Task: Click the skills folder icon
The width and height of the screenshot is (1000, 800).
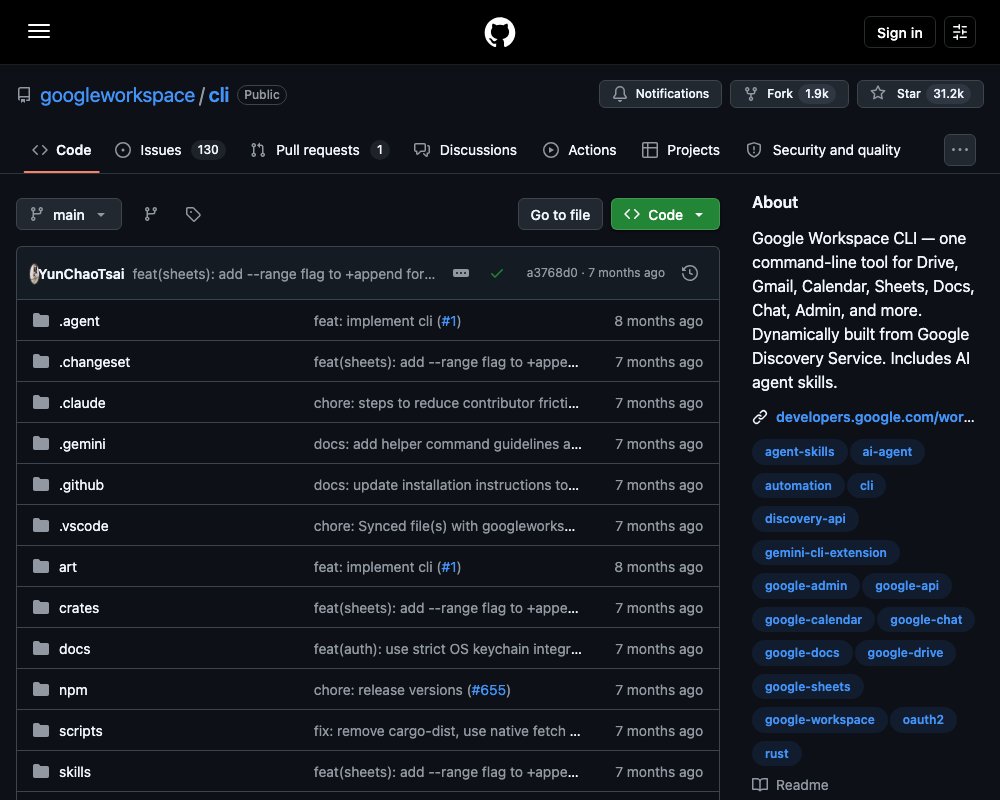Action: point(41,771)
